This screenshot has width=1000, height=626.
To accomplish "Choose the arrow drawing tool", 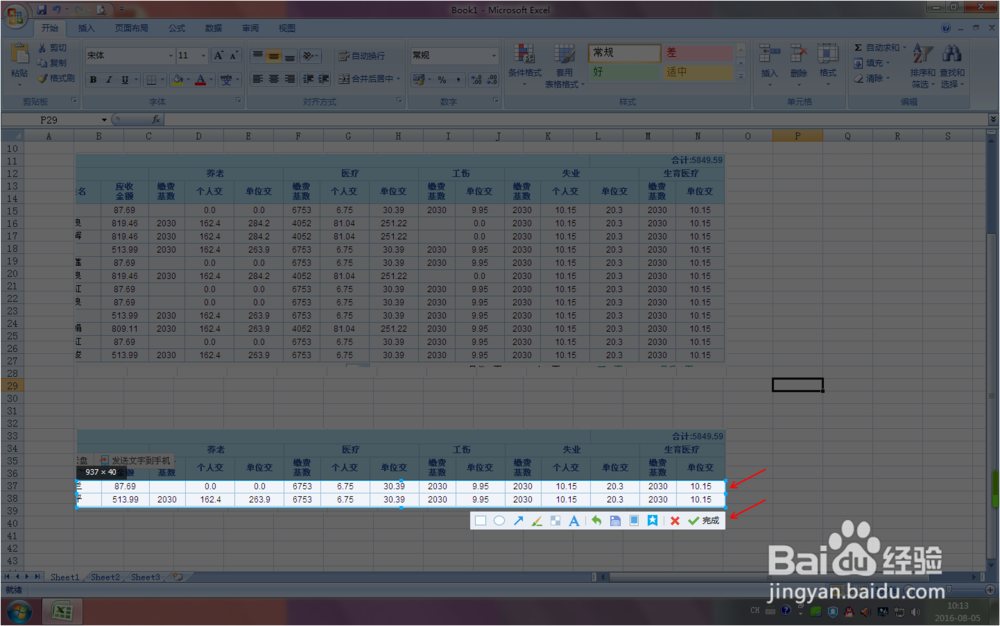I will [x=518, y=521].
